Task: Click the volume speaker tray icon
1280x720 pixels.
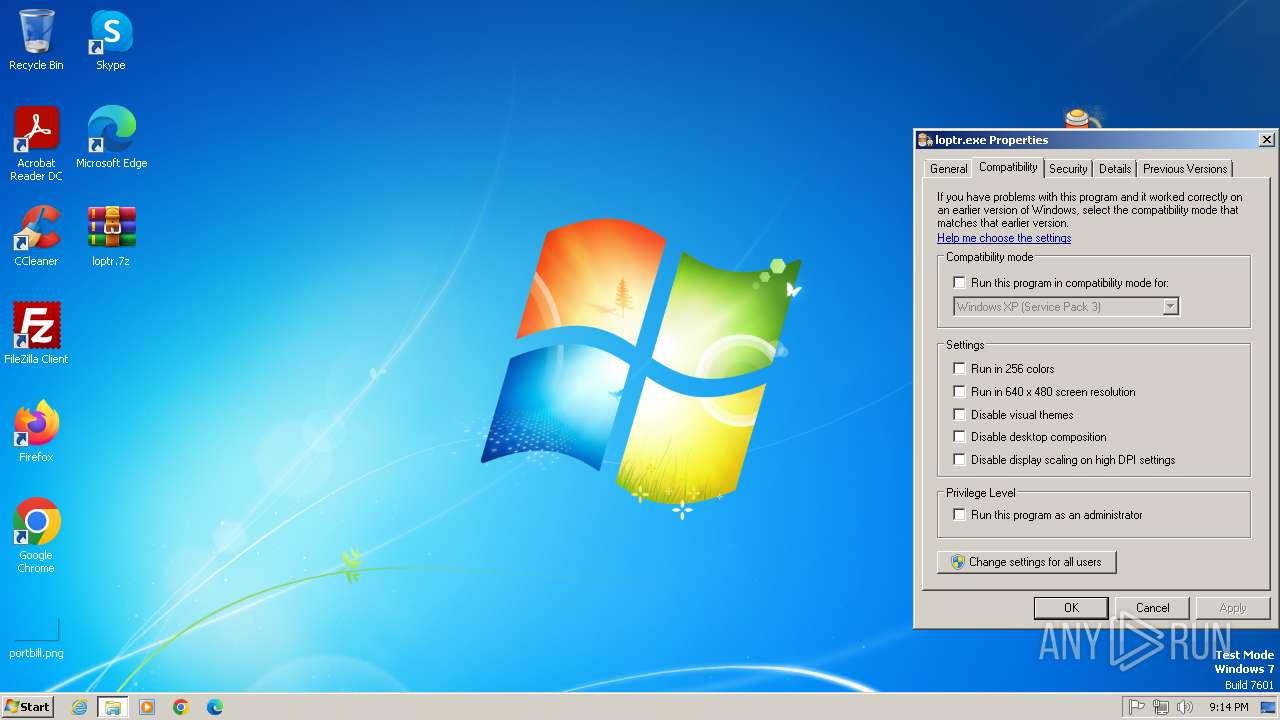Action: pyautogui.click(x=1185, y=707)
